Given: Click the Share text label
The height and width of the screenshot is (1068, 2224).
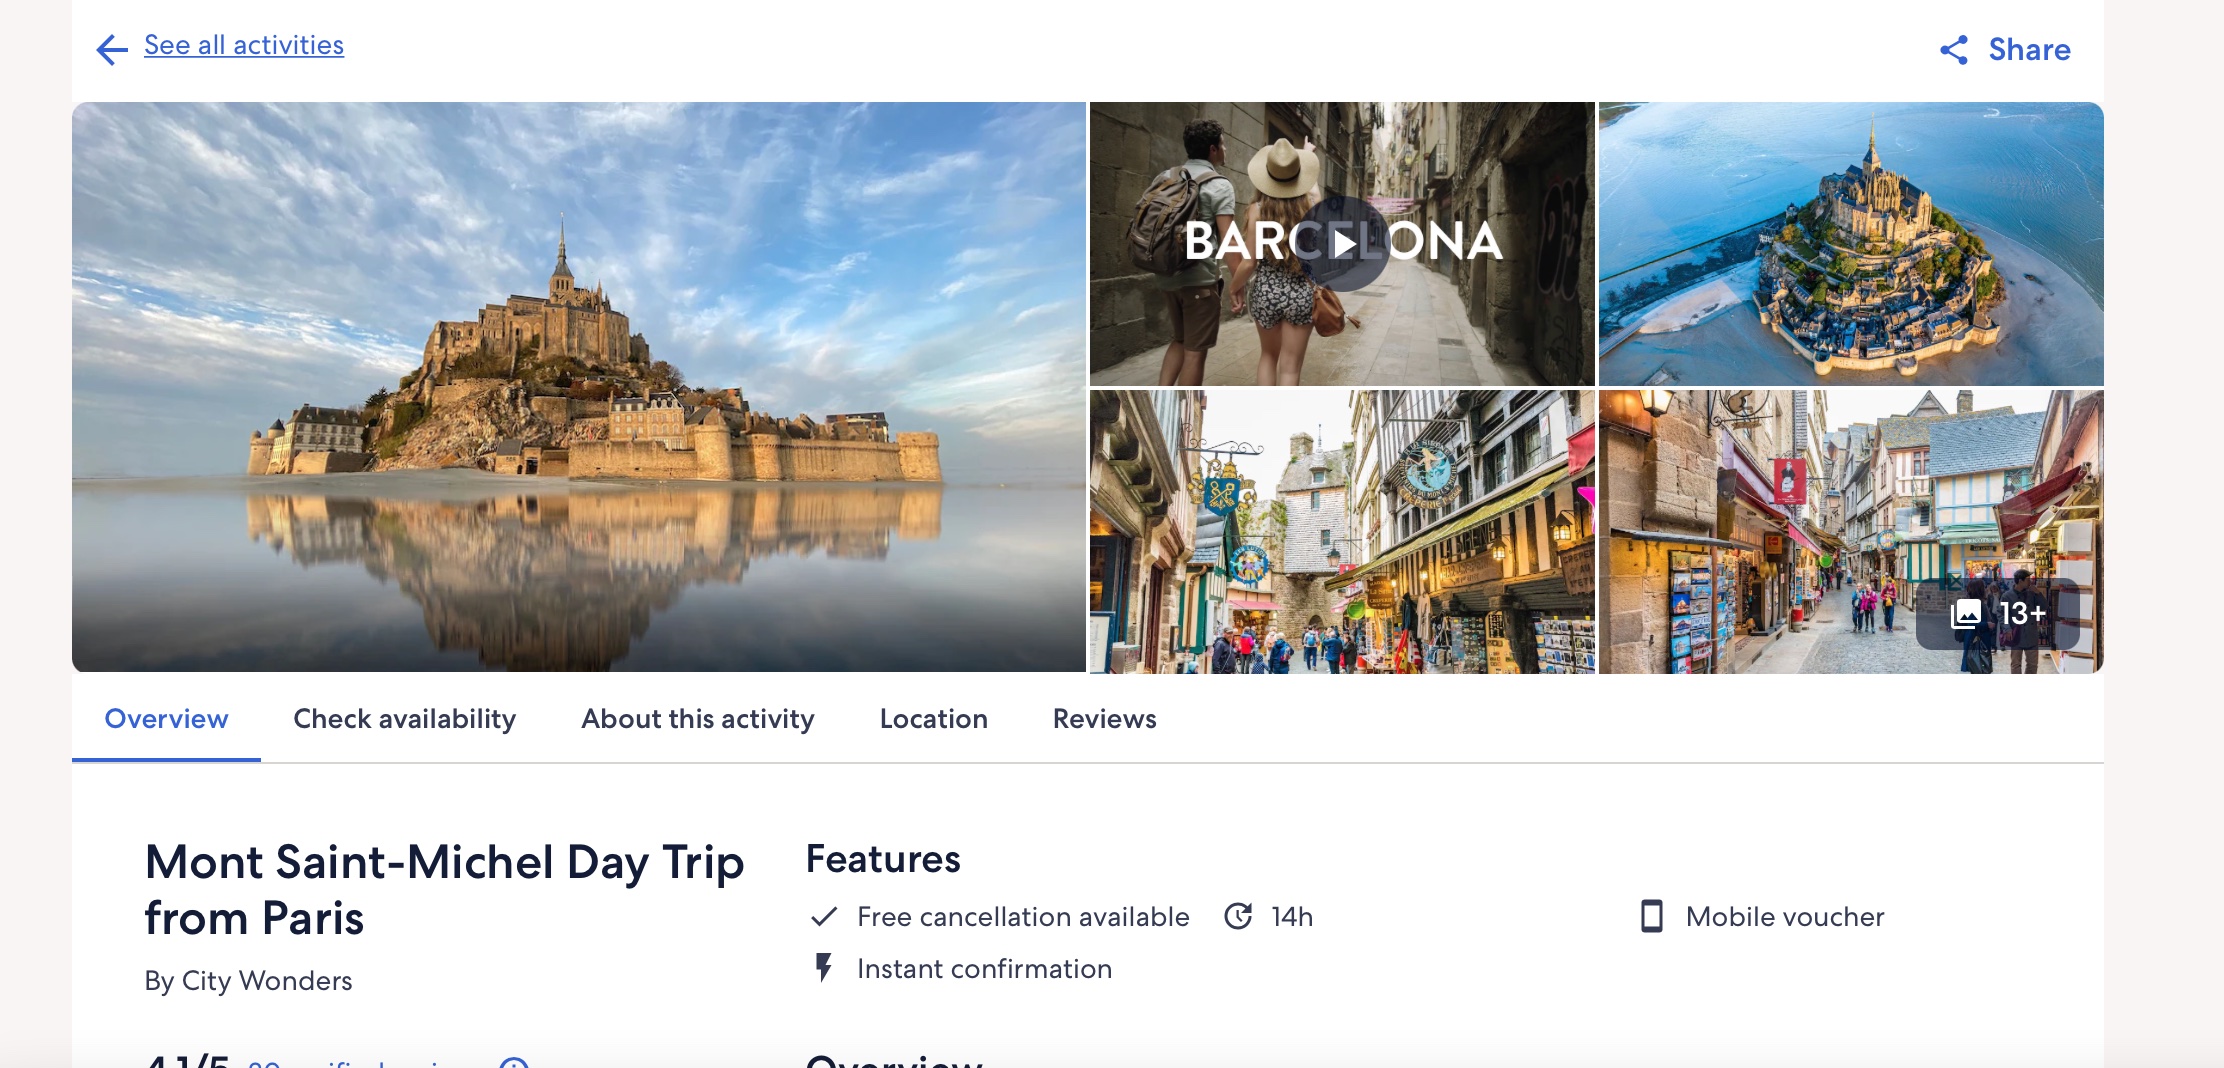Looking at the screenshot, I should coord(2029,50).
